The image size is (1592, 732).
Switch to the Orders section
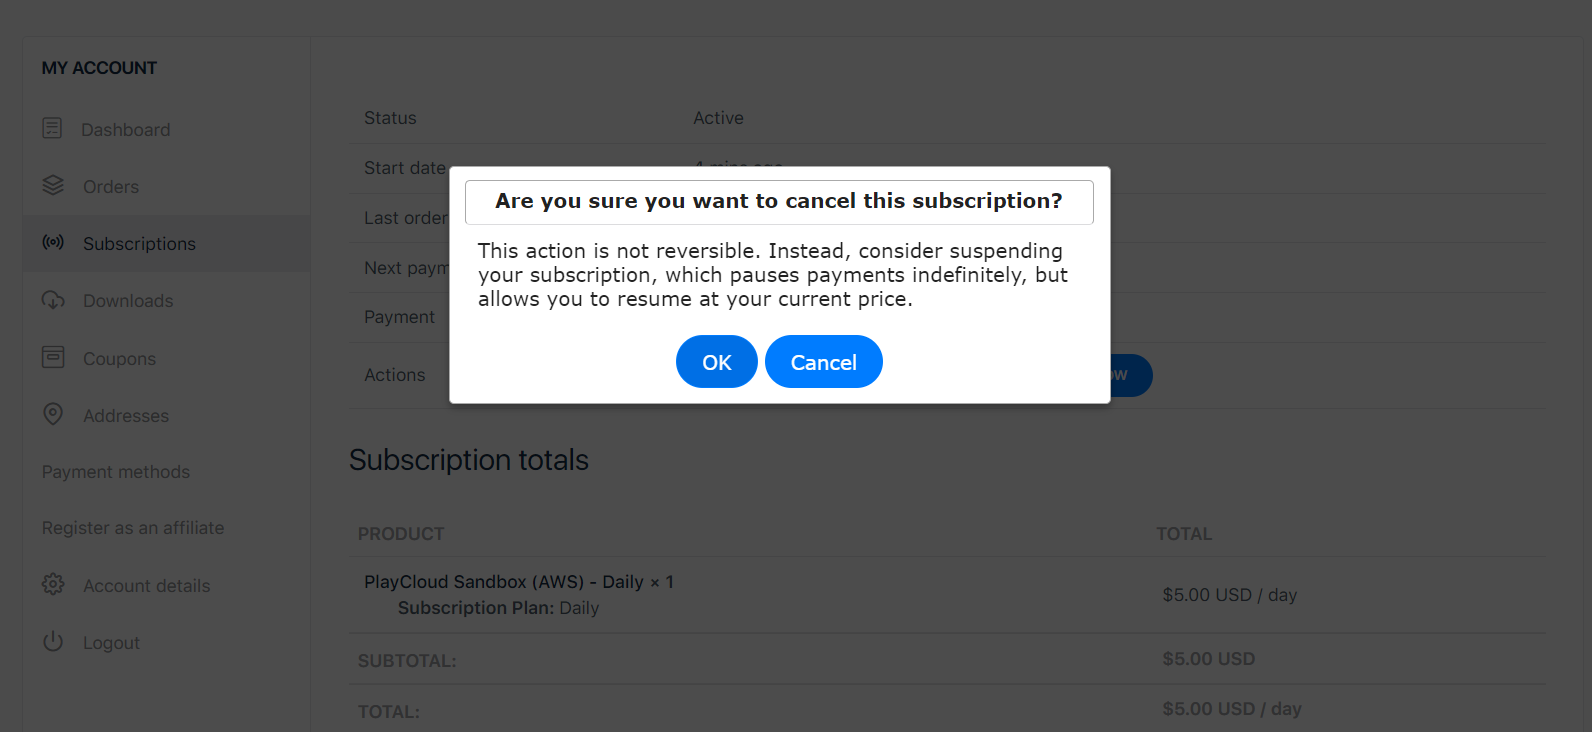pyautogui.click(x=110, y=185)
